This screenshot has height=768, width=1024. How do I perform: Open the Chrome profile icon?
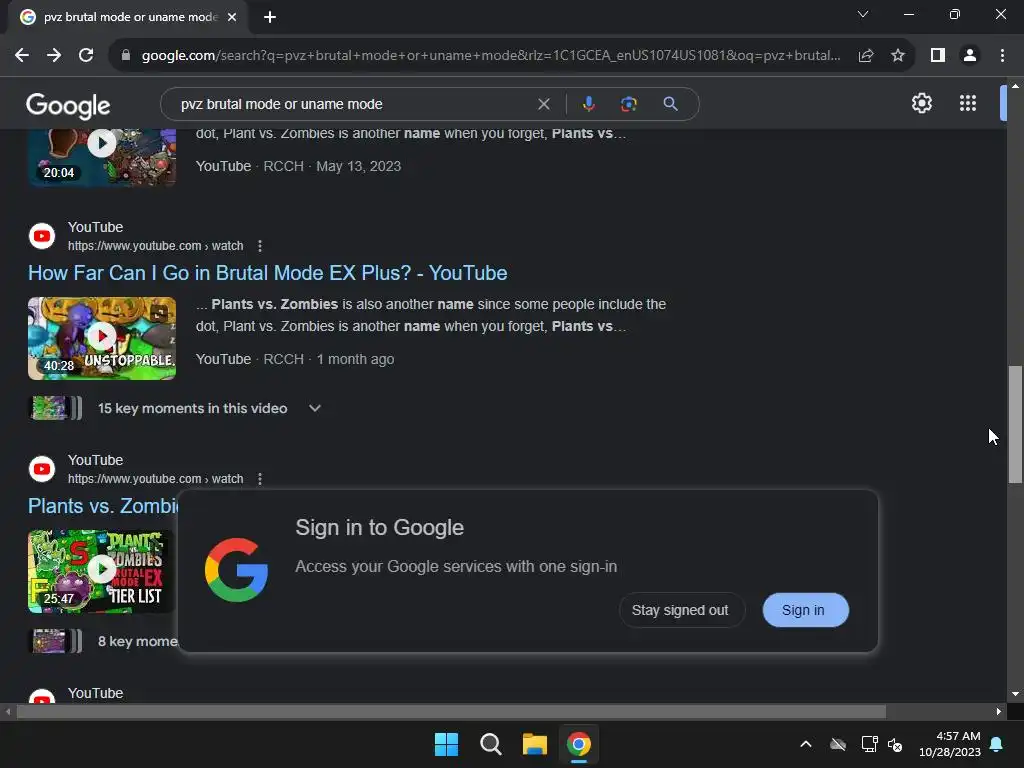970,56
